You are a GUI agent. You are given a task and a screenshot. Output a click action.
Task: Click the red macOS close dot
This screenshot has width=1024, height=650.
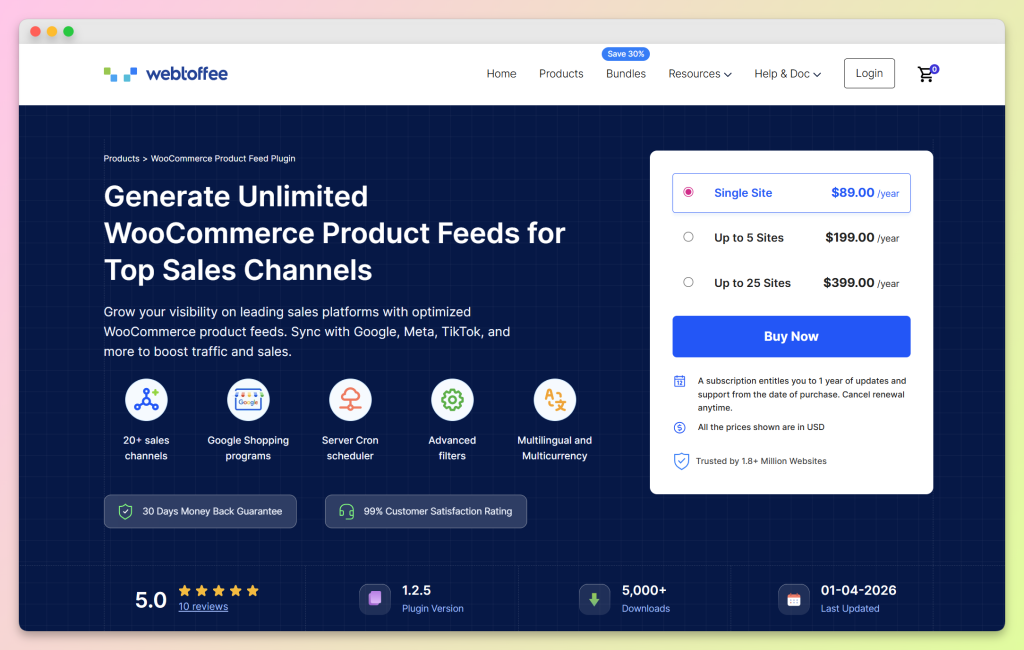pos(35,31)
